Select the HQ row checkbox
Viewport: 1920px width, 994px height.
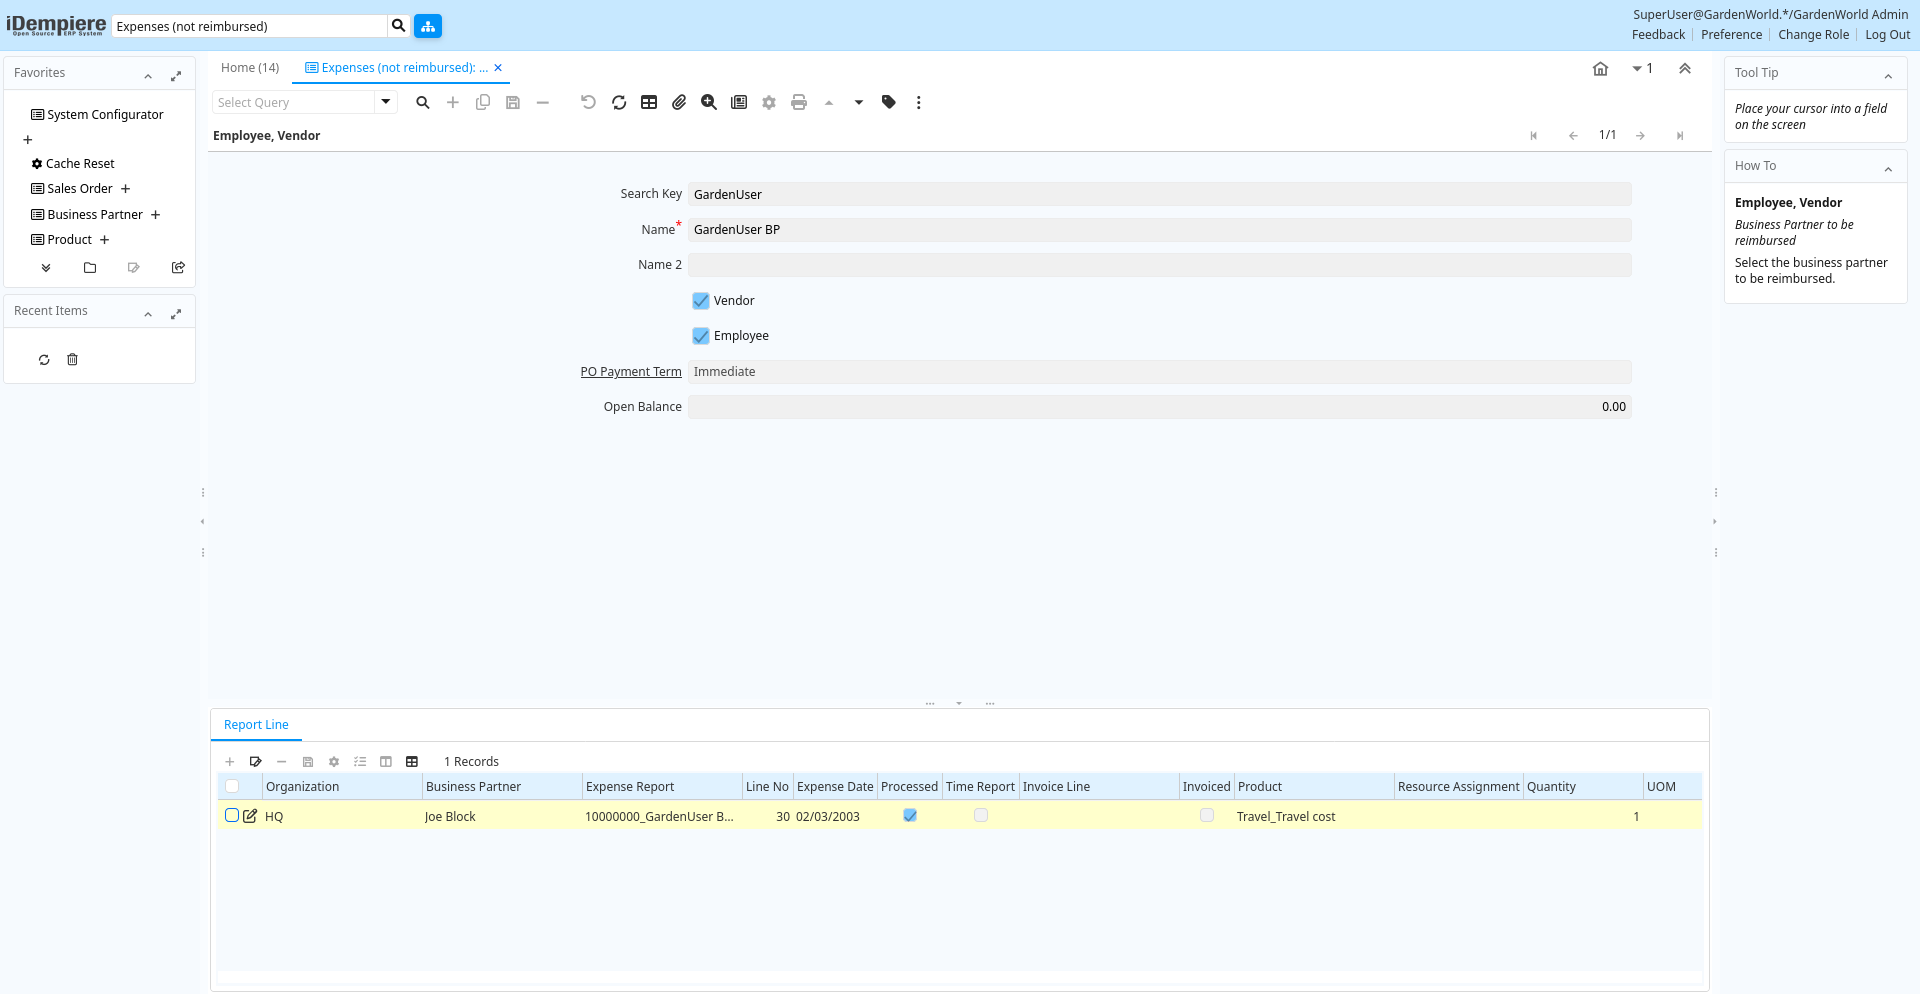[232, 816]
